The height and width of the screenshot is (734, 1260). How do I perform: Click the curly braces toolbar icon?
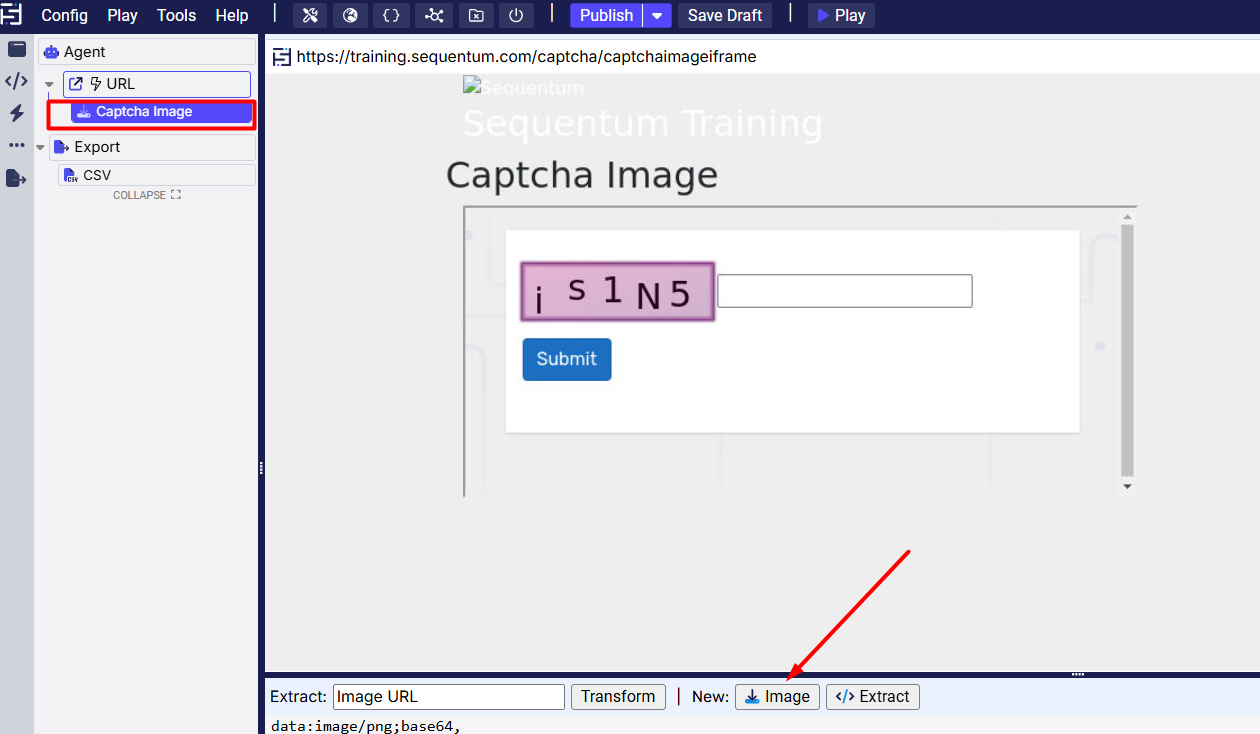pos(391,15)
